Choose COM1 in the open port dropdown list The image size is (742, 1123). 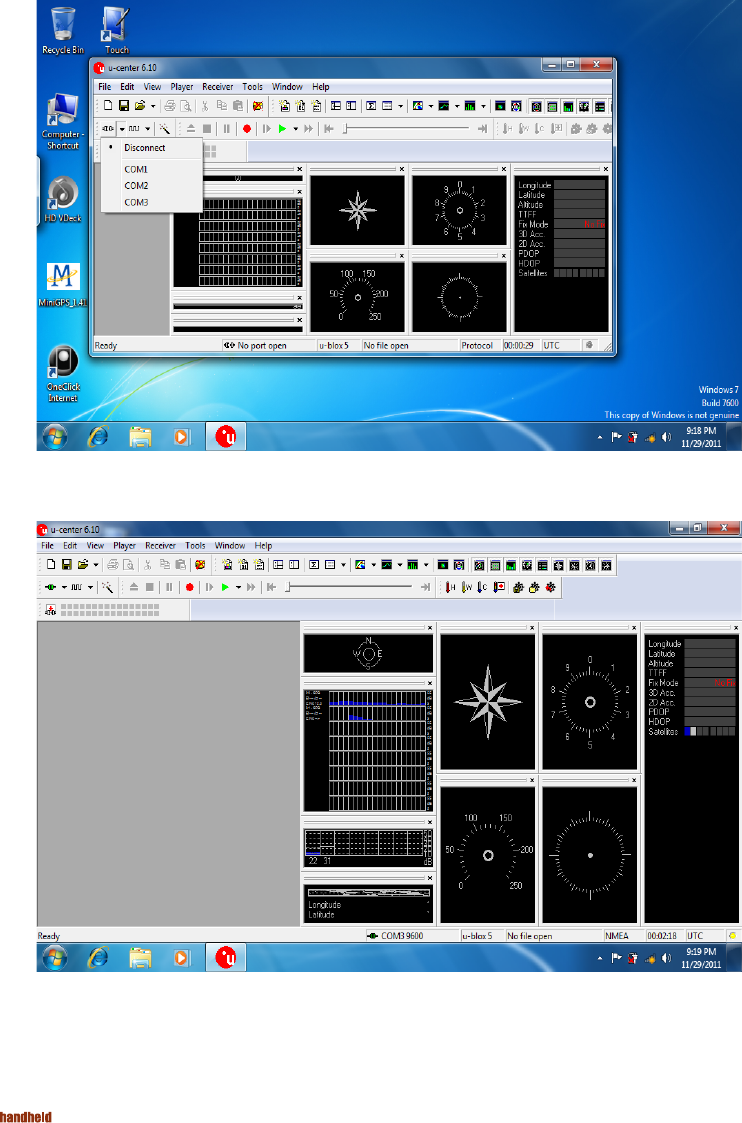[136, 170]
